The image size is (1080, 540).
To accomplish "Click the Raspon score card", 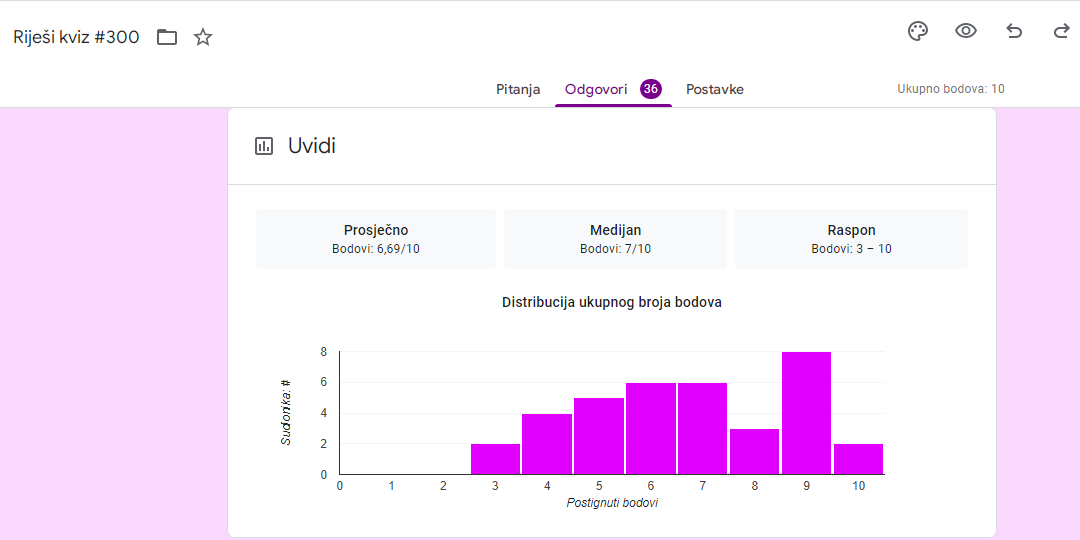I will point(851,239).
